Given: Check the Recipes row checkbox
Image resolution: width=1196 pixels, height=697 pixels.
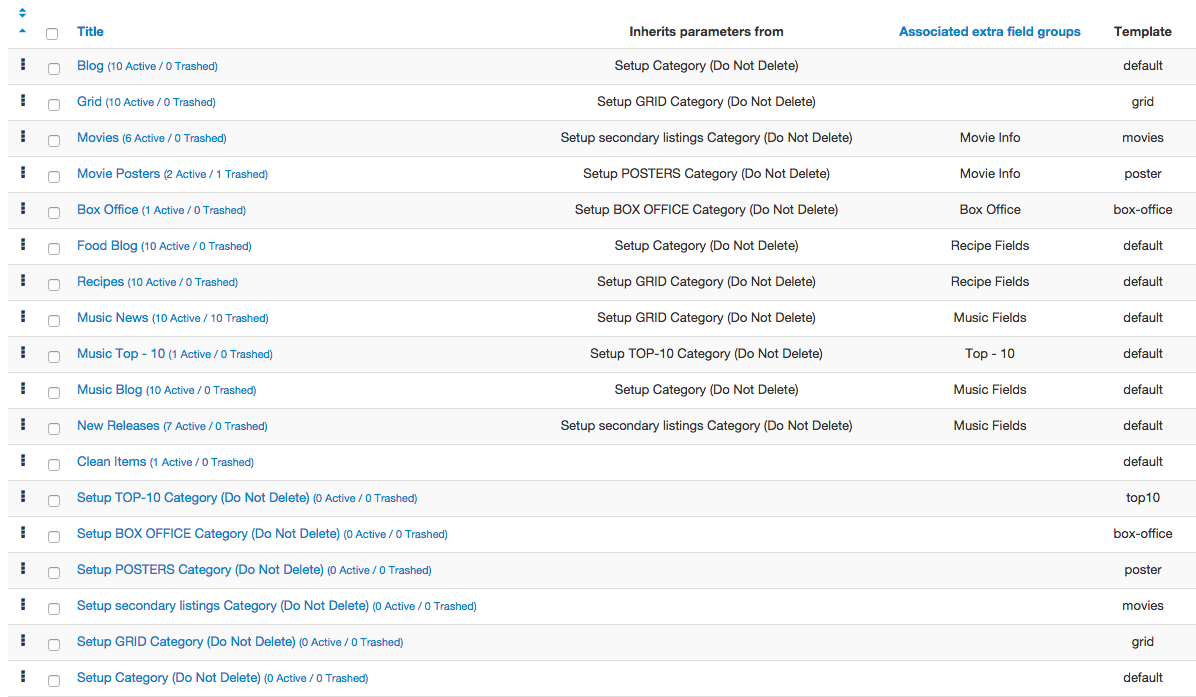Looking at the screenshot, I should coord(53,284).
